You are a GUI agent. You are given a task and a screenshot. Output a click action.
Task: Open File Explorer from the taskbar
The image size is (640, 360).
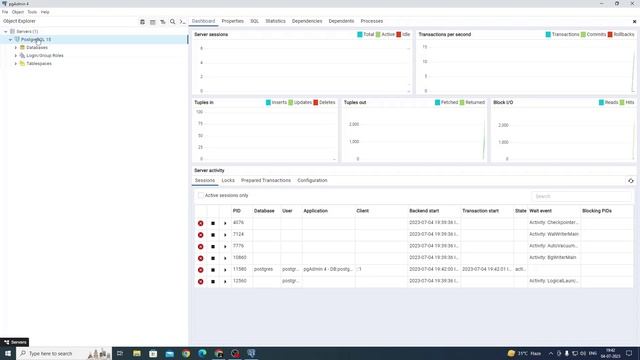pos(137,353)
